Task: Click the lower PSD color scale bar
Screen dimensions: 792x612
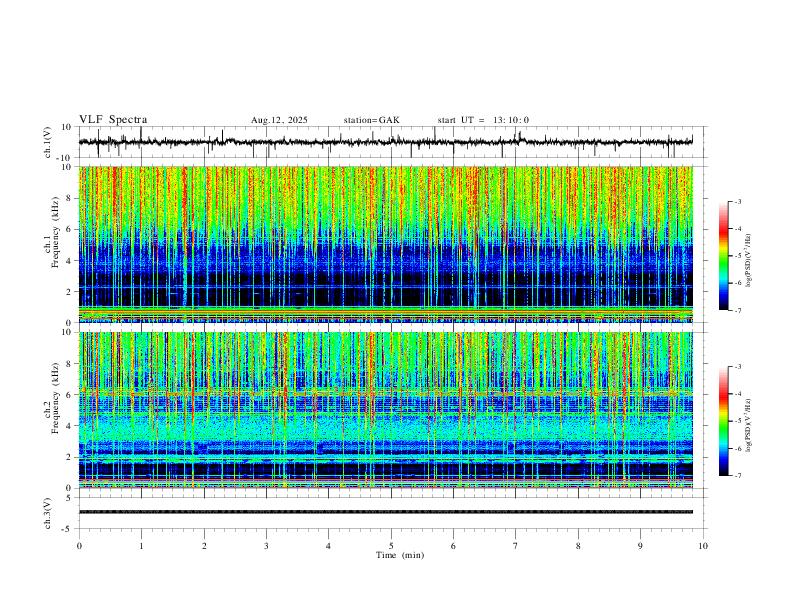Action: pos(724,421)
